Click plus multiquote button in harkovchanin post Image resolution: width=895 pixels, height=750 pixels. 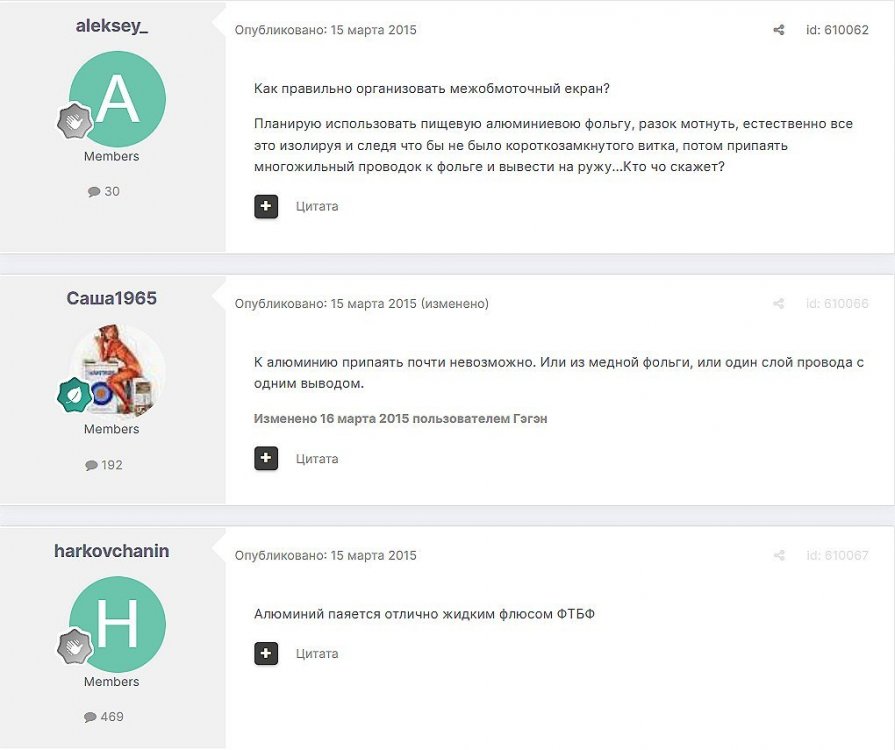[x=266, y=654]
